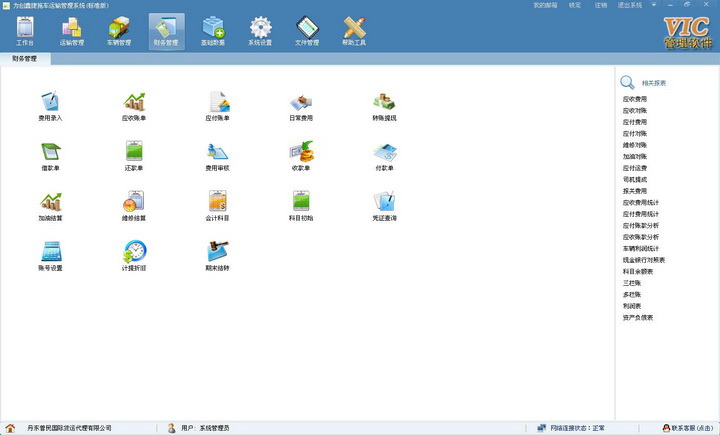This screenshot has height=435, width=720.
Task: Open the 司机提成 report
Action: 635,180
